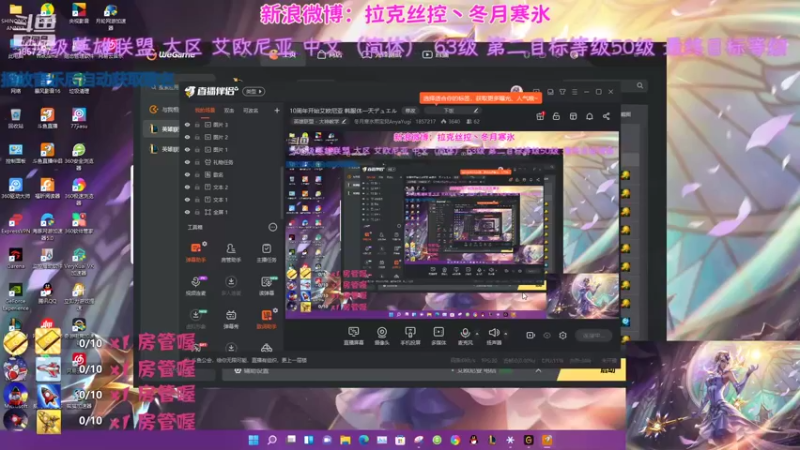800x450 pixels.
Task: Open the 弹幕秀 tool
Action: pyautogui.click(x=231, y=319)
